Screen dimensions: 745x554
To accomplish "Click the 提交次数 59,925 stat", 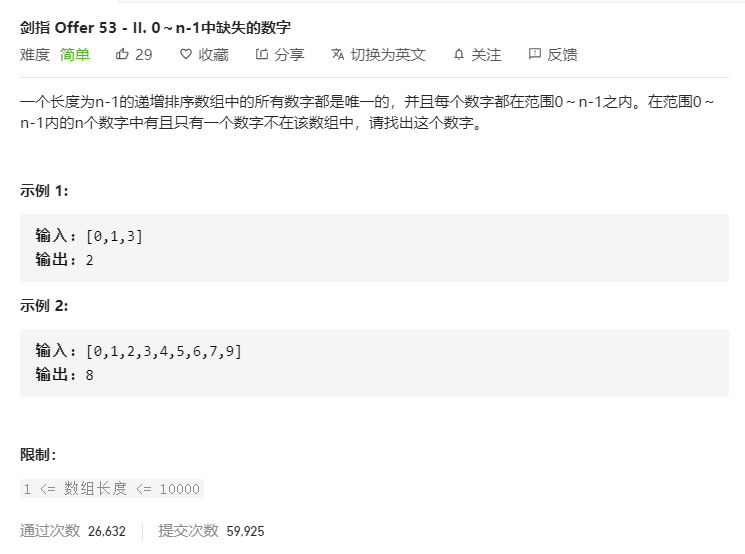I will click(x=211, y=531).
